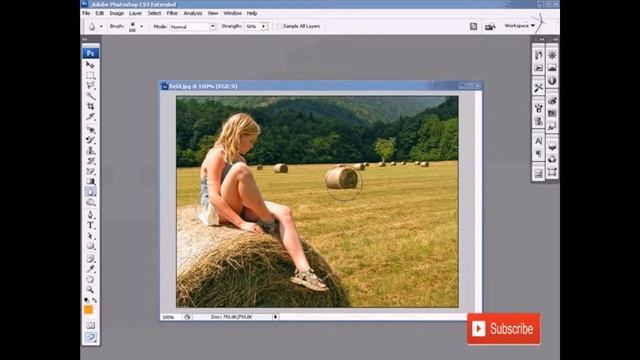Click the document zoom percentage field
Image resolution: width=640 pixels, height=360 pixels.
click(x=170, y=317)
